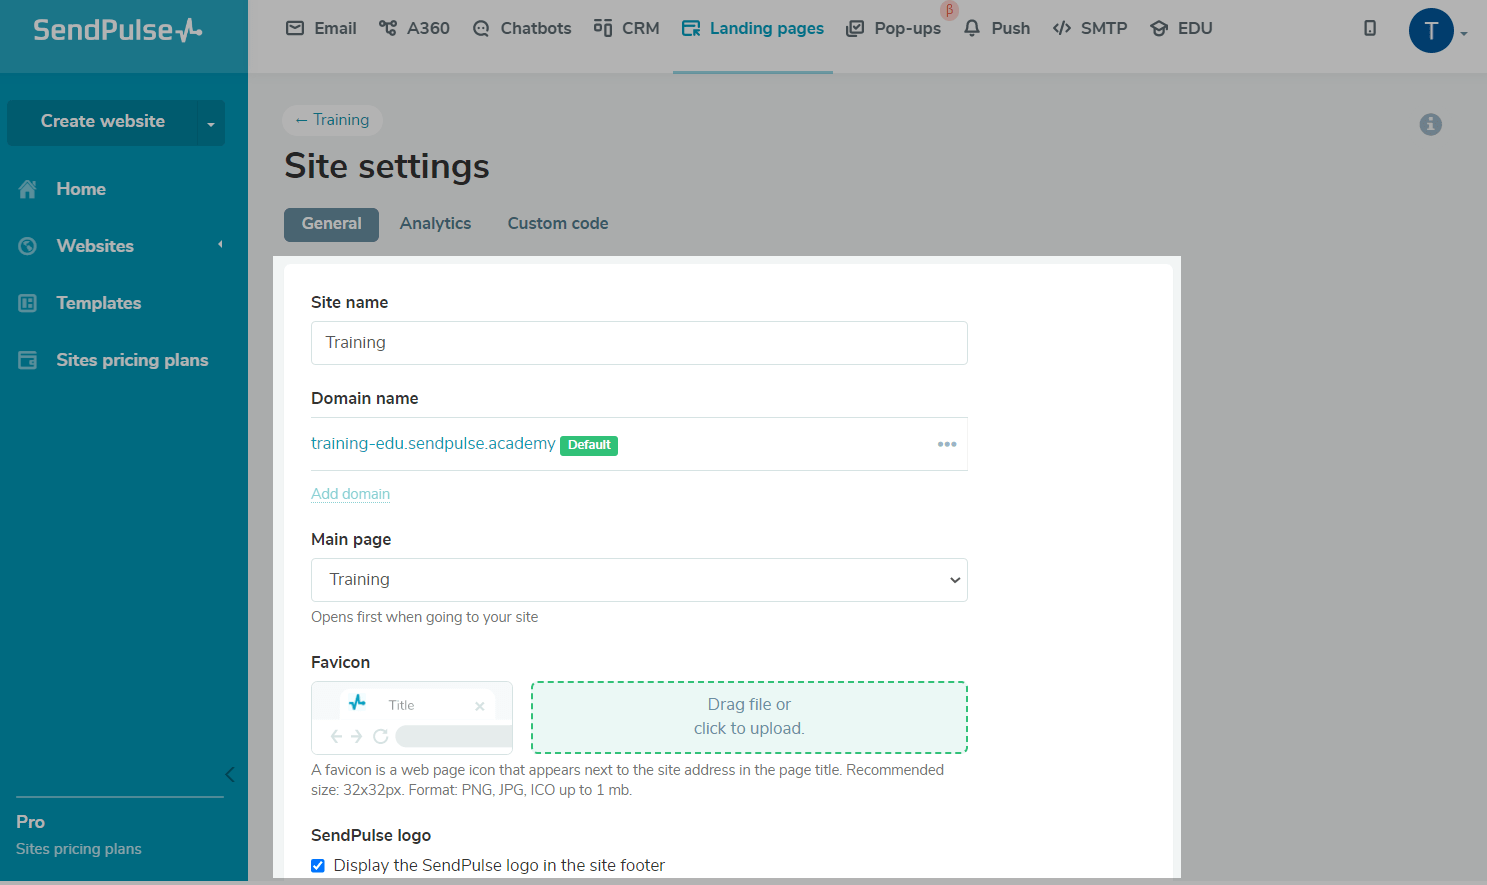The image size is (1487, 885).
Task: Click the favicon upload drop zone
Action: 749,717
